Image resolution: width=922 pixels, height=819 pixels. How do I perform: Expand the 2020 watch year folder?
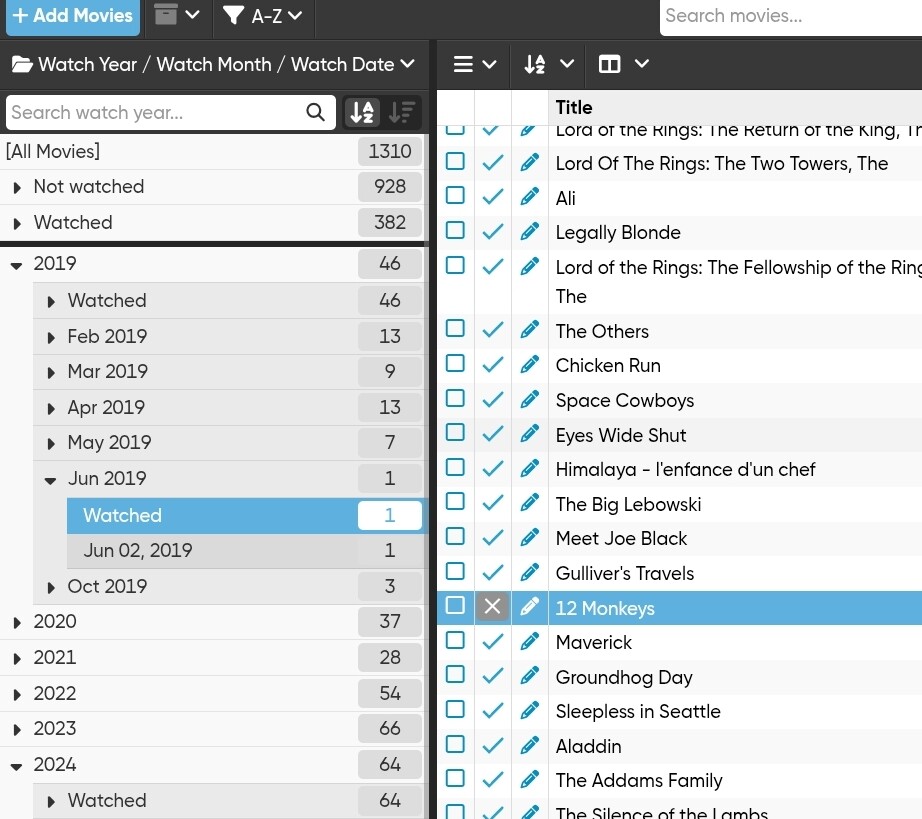pyautogui.click(x=17, y=622)
